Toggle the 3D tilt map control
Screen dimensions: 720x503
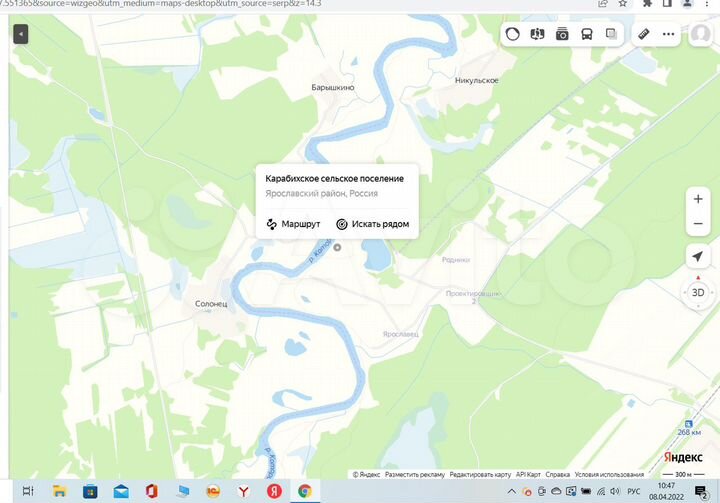pyautogui.click(x=698, y=293)
